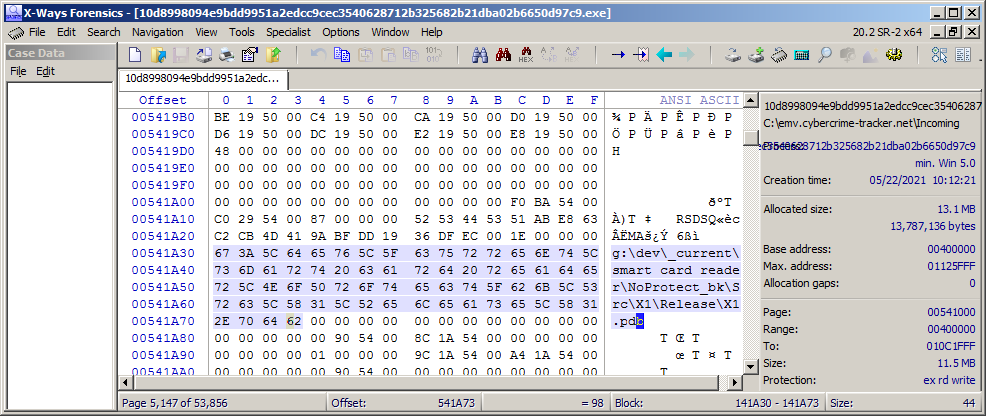Open a file using the folder icon
The width and height of the screenshot is (986, 416).
coord(158,55)
